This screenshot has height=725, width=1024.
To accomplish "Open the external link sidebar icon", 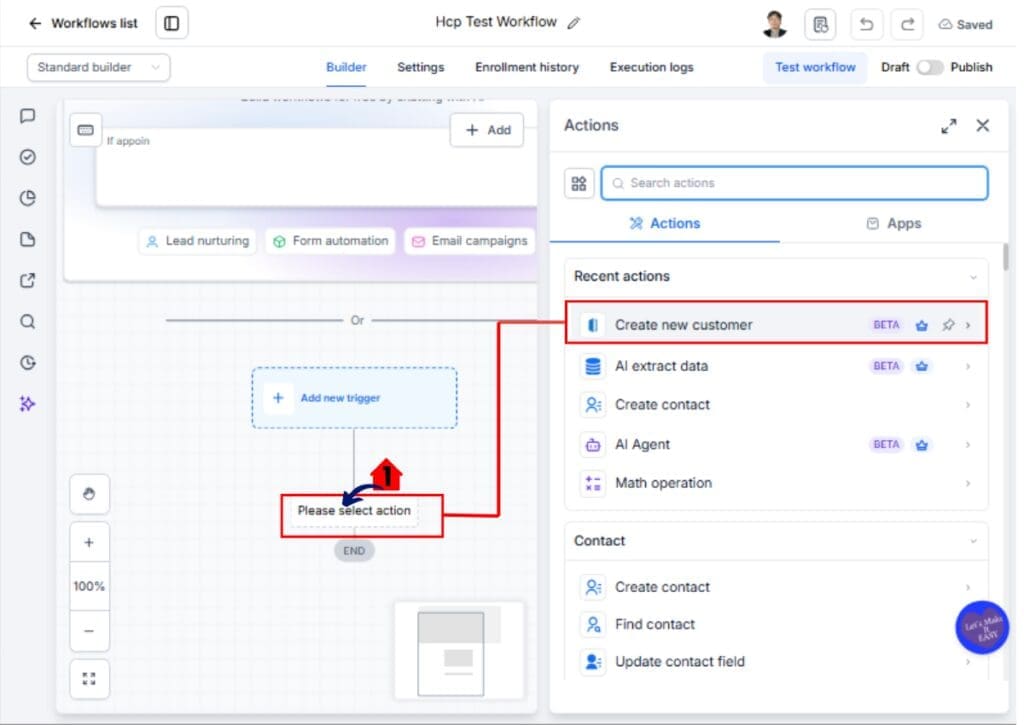I will [x=27, y=280].
